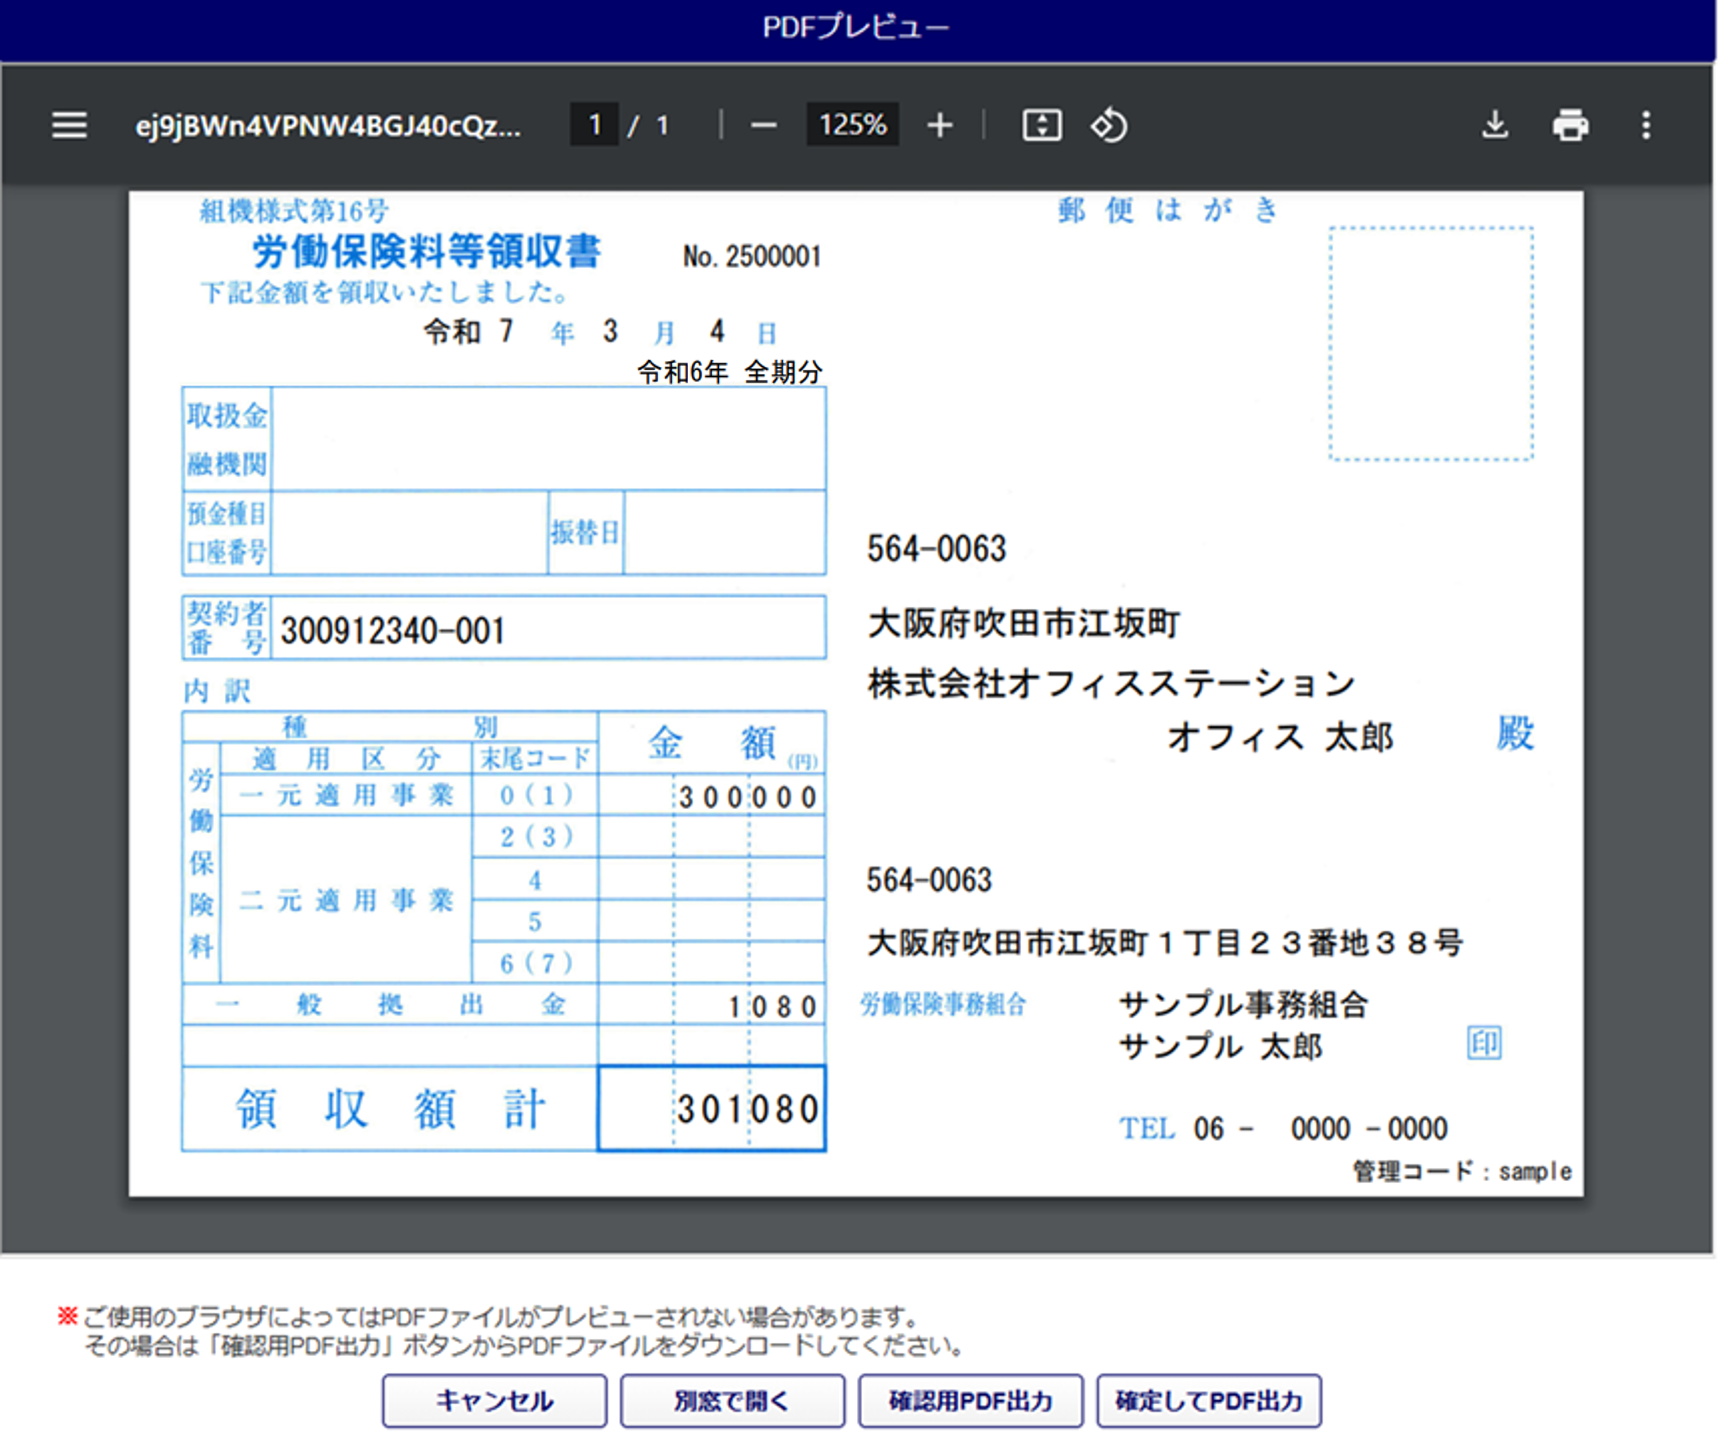Click the current page number field

click(595, 126)
